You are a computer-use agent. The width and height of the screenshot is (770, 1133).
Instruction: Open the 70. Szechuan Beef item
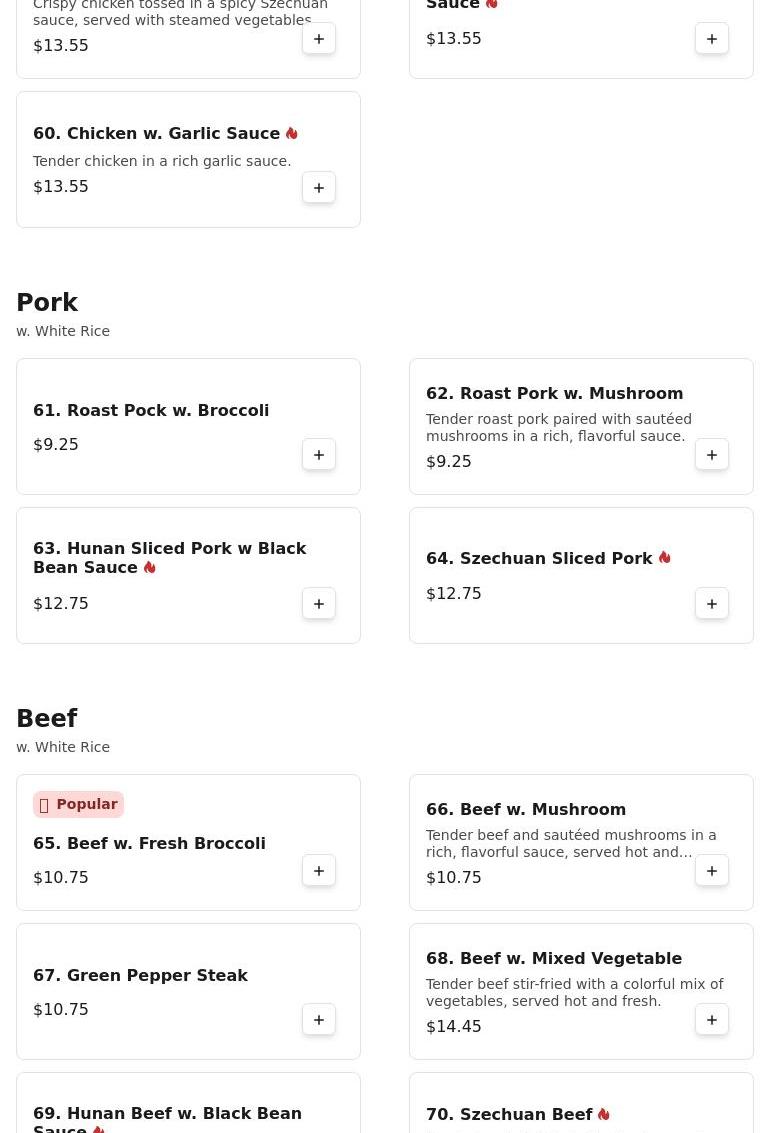509,1114
